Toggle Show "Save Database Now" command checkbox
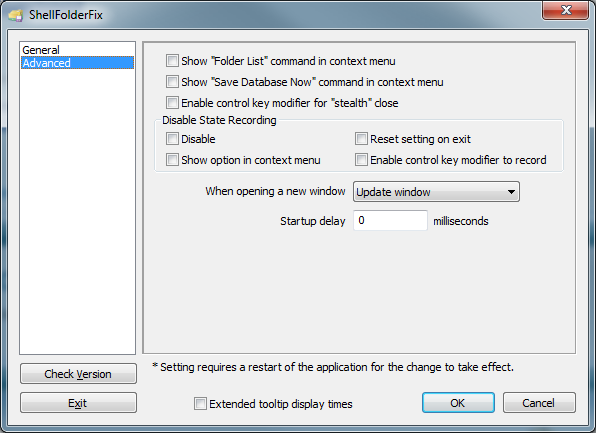This screenshot has height=433, width=596. point(172,82)
